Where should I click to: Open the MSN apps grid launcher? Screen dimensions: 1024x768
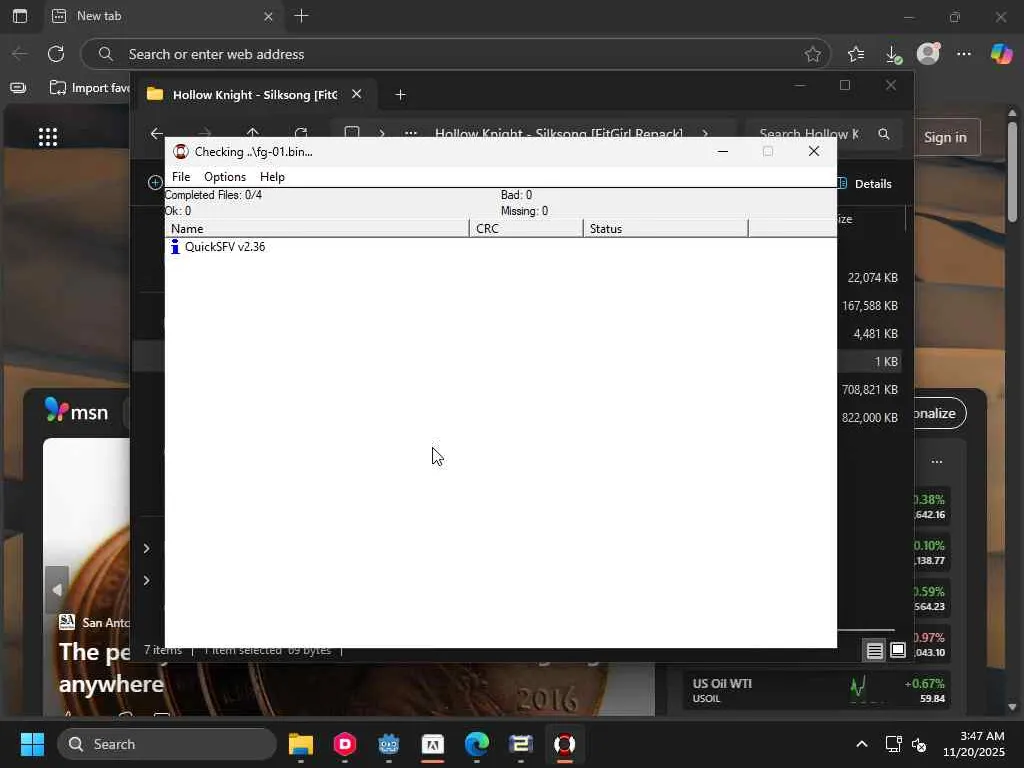48,136
